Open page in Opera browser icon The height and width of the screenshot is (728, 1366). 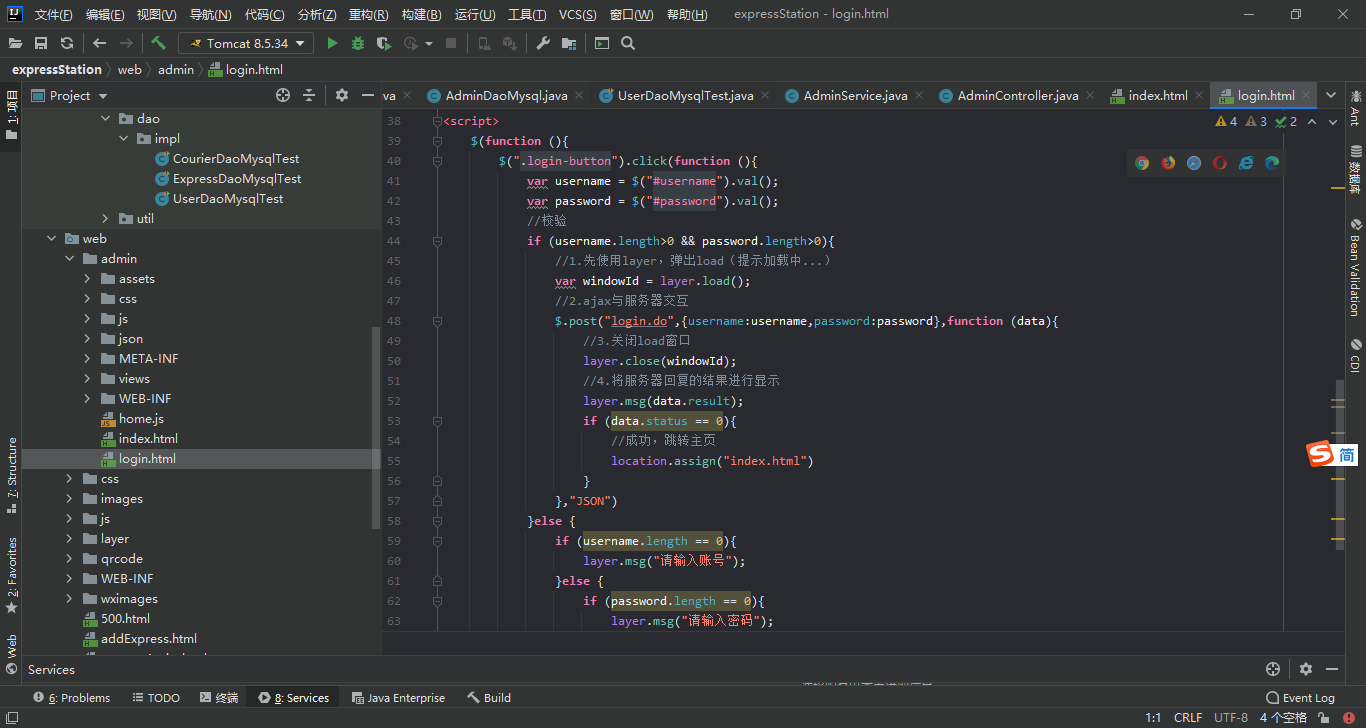click(1220, 163)
